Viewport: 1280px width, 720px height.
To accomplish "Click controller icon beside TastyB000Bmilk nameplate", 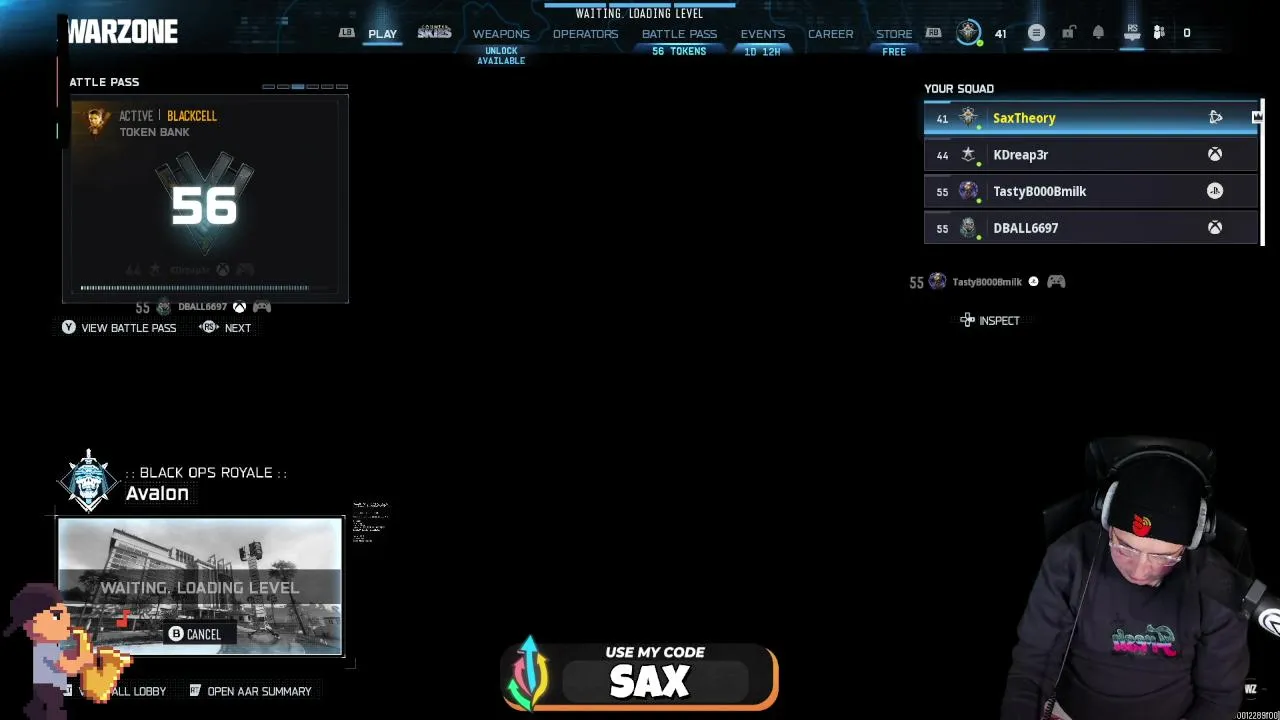I will 1056,282.
